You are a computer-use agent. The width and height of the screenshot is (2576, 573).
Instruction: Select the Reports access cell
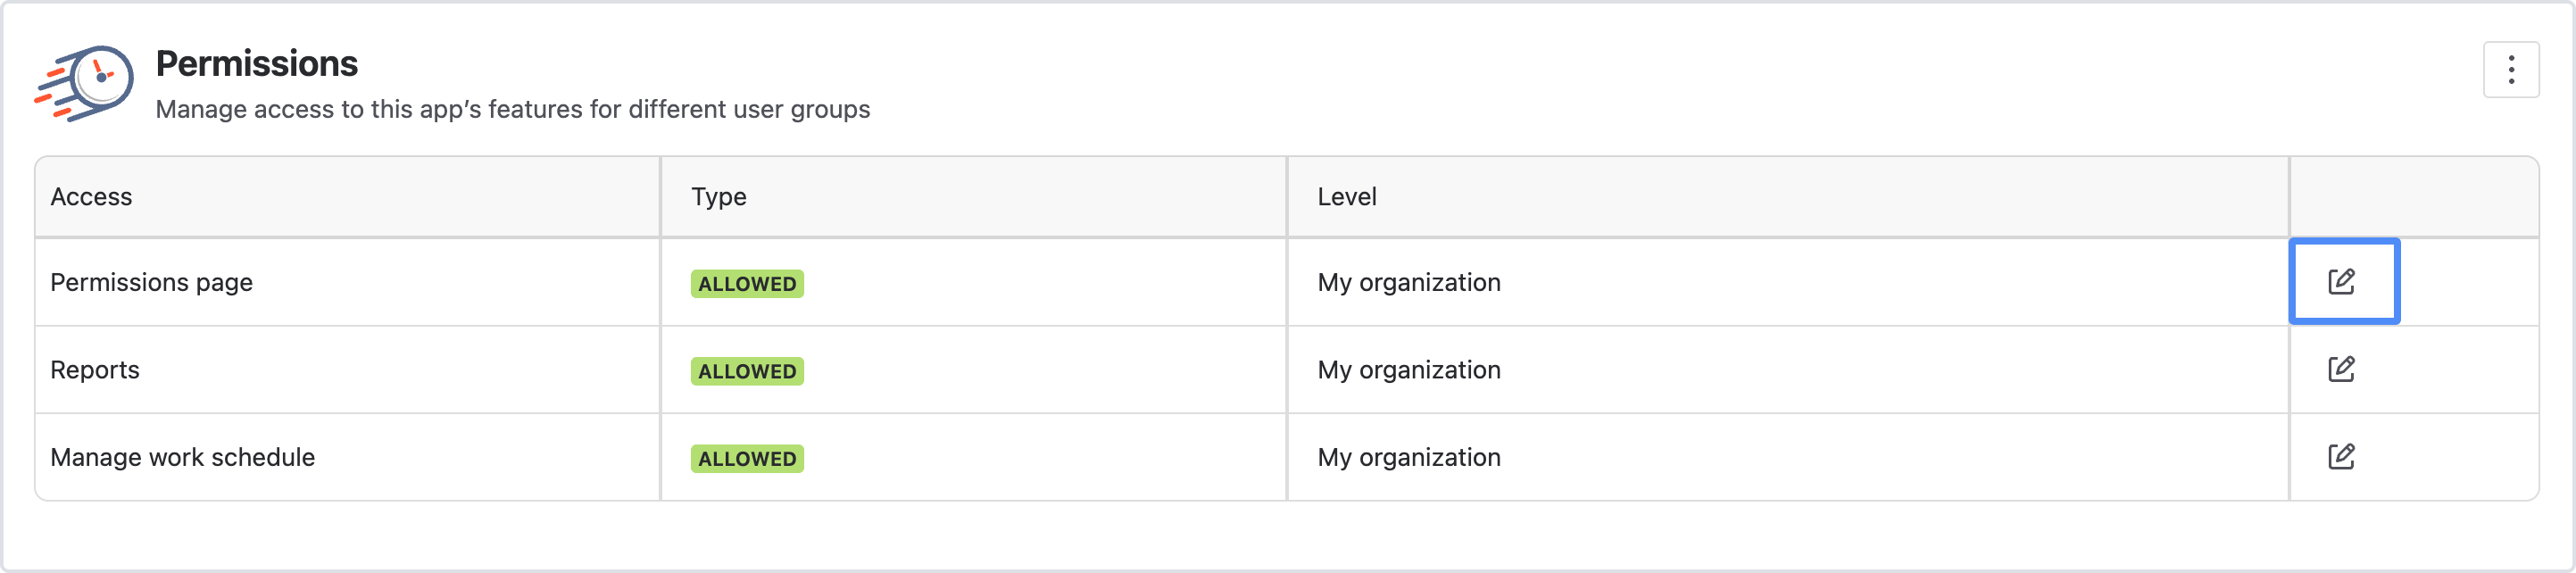coord(95,370)
